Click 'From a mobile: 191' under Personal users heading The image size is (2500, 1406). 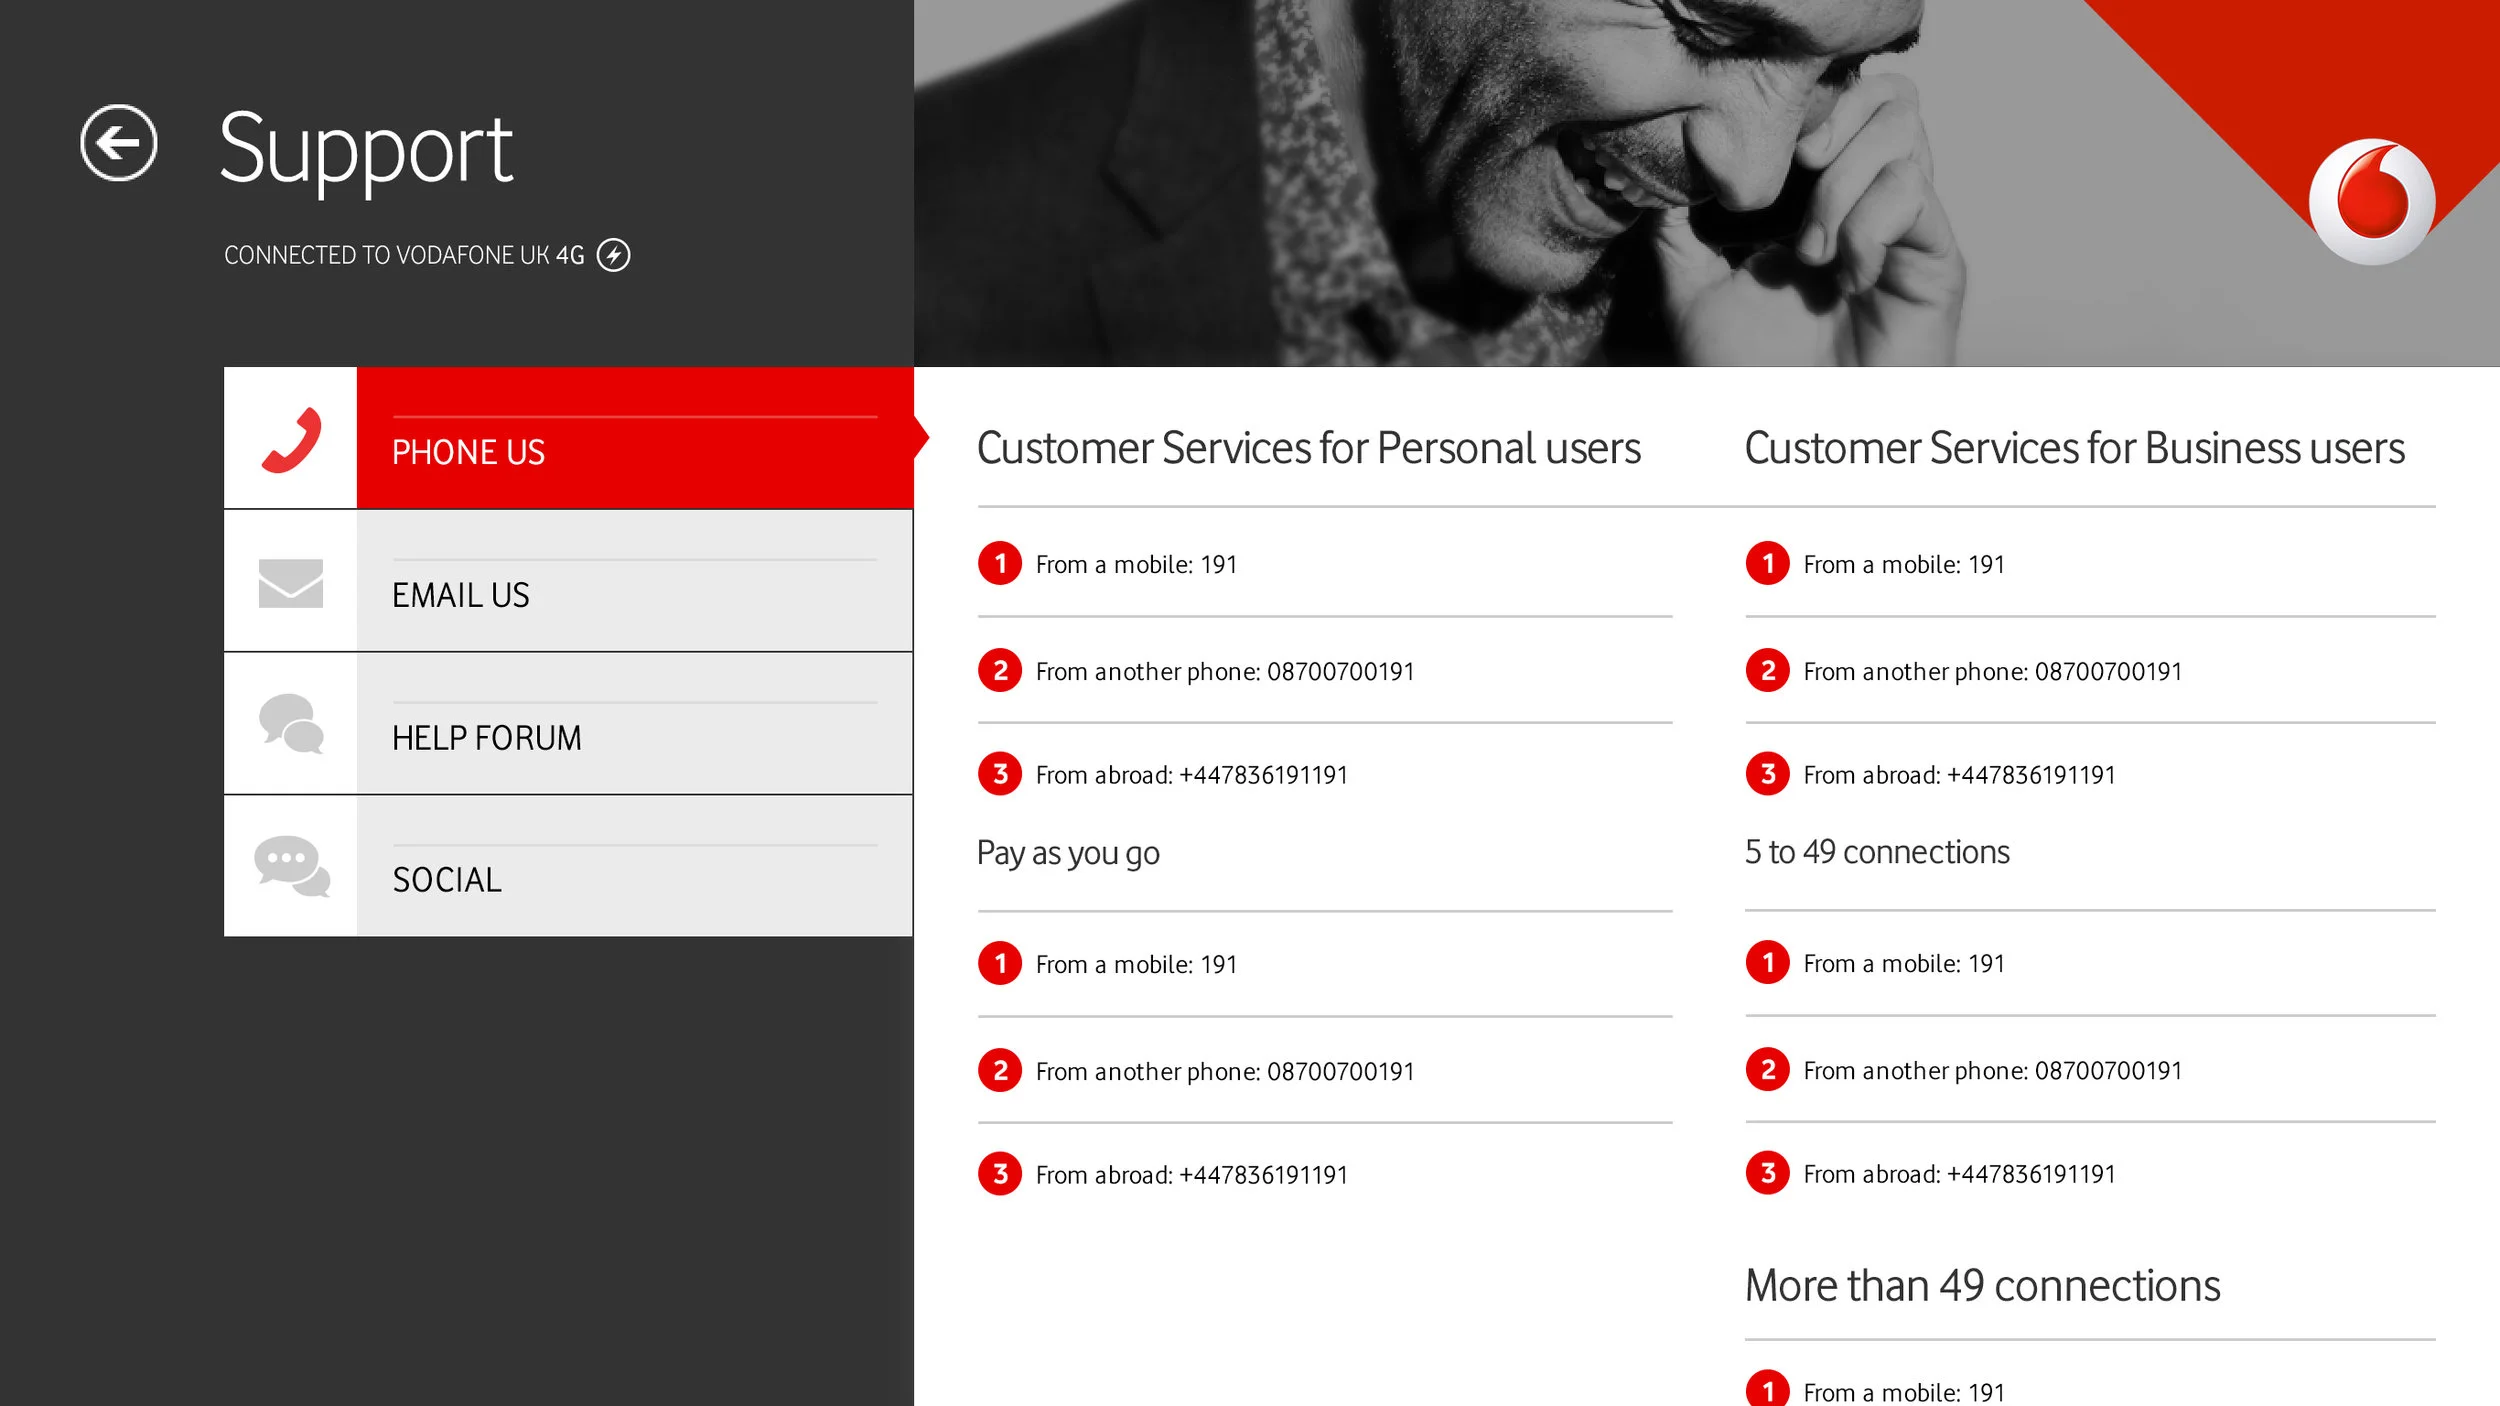pos(1136,565)
